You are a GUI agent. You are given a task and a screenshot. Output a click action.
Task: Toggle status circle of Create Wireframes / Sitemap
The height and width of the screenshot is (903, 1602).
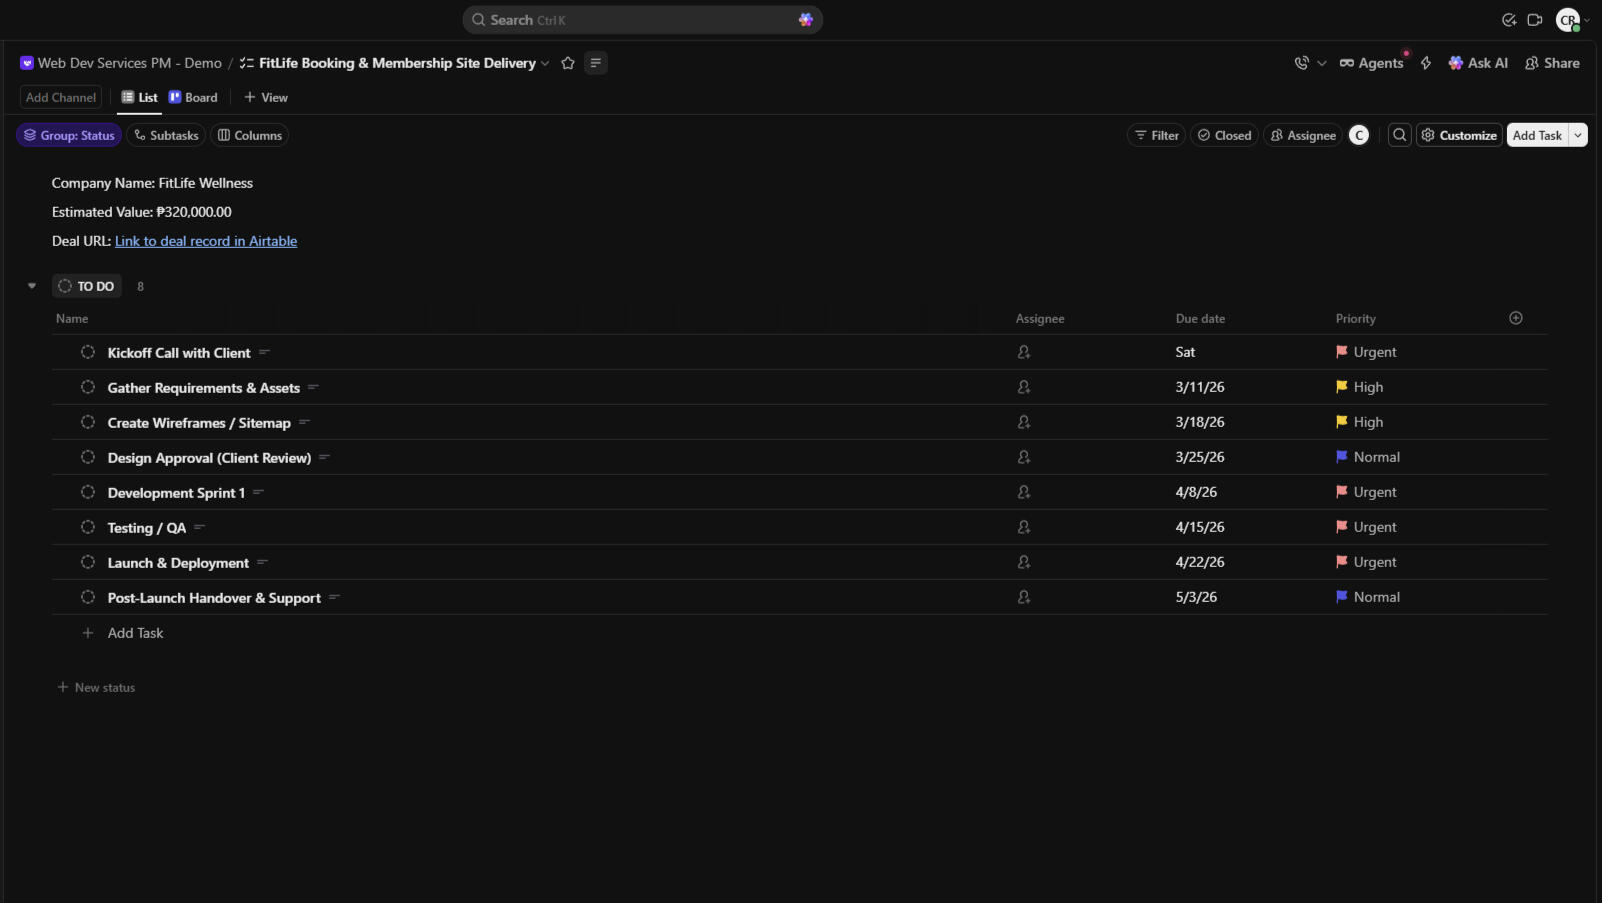click(x=88, y=422)
